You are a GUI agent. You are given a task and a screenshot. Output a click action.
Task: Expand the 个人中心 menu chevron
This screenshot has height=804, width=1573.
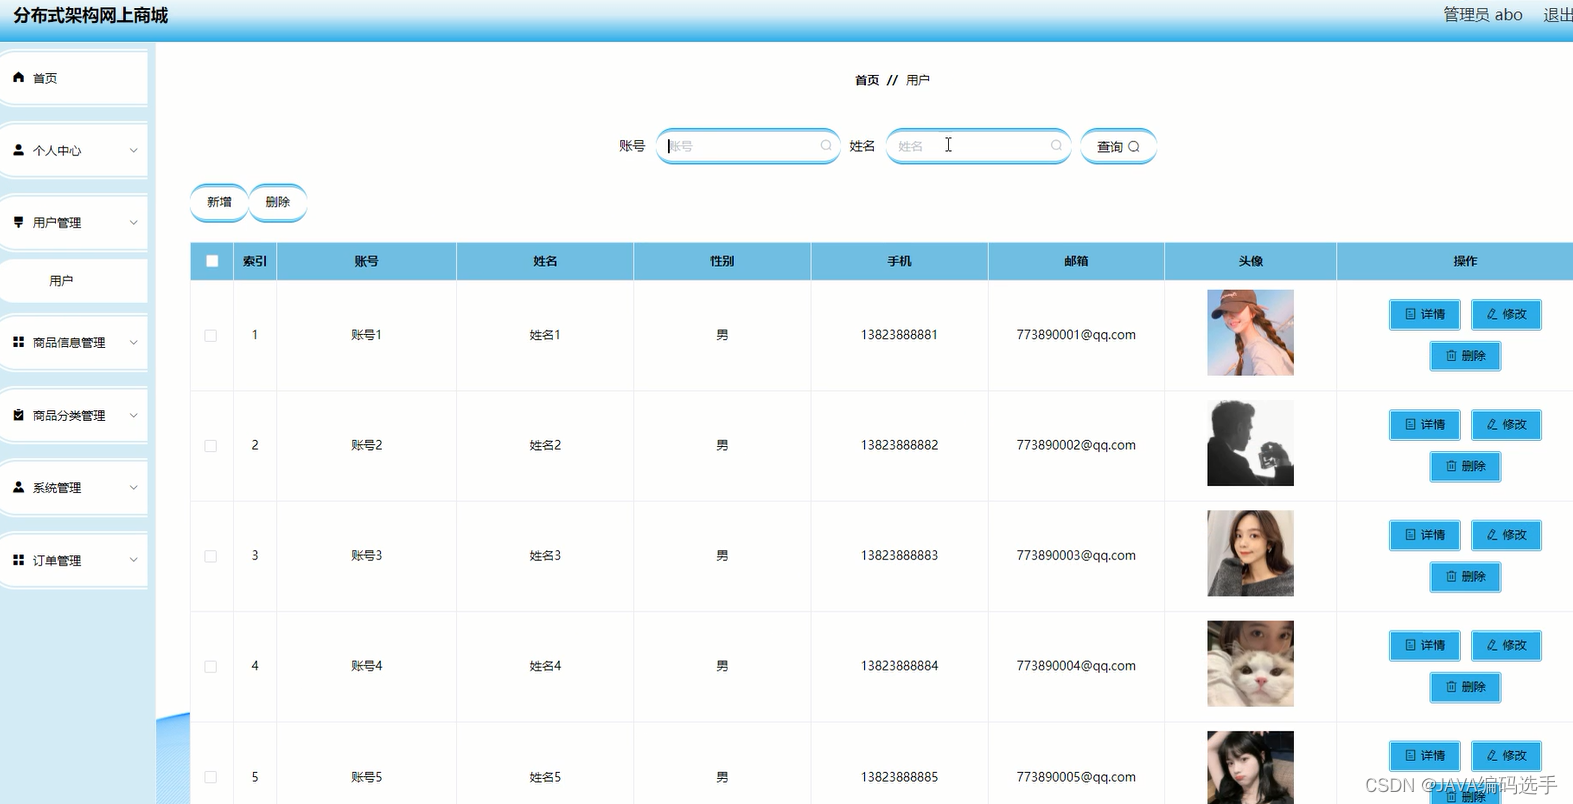134,150
